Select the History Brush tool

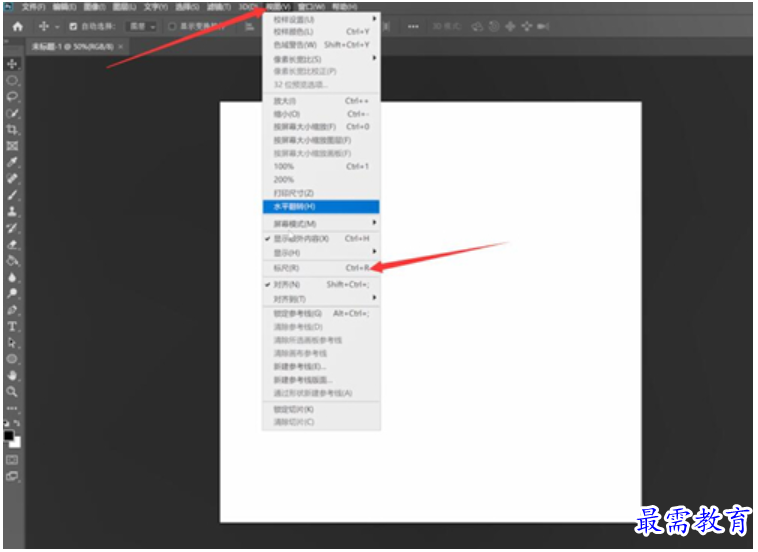[12, 228]
